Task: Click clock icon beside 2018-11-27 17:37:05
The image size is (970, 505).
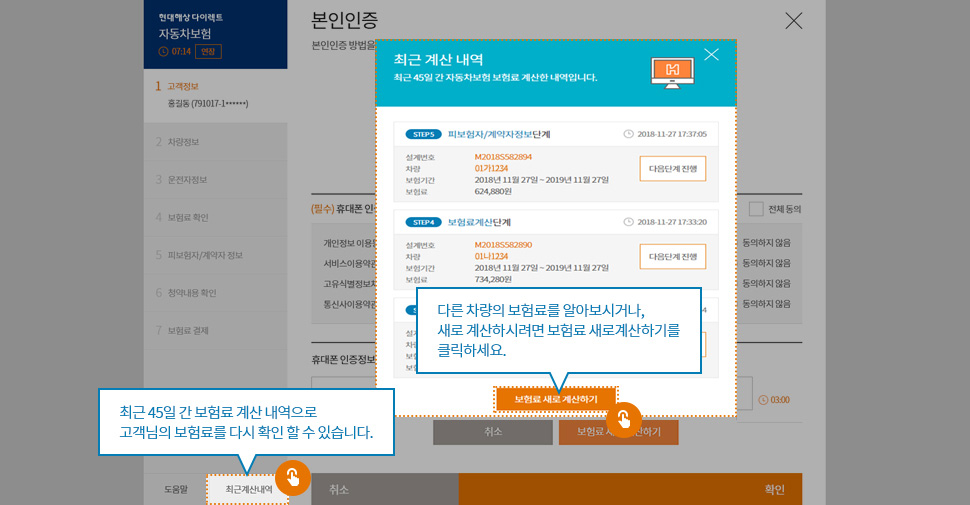Action: click(x=629, y=134)
